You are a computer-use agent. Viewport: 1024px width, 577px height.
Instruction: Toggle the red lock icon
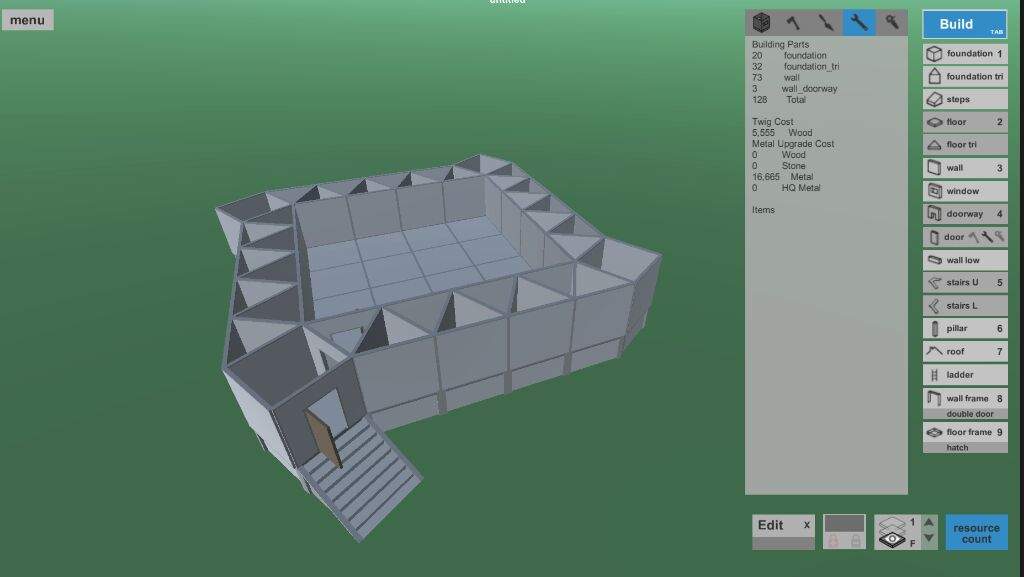tap(832, 541)
